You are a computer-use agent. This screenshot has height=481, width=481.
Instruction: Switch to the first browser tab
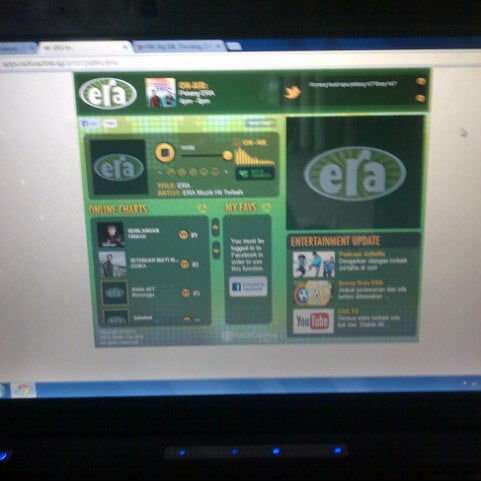(17, 49)
